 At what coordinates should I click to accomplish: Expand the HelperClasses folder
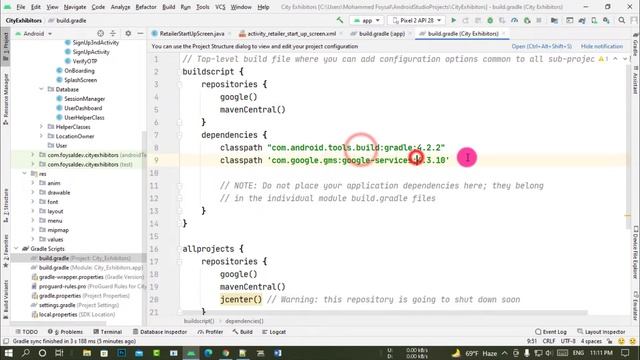coord(41,127)
